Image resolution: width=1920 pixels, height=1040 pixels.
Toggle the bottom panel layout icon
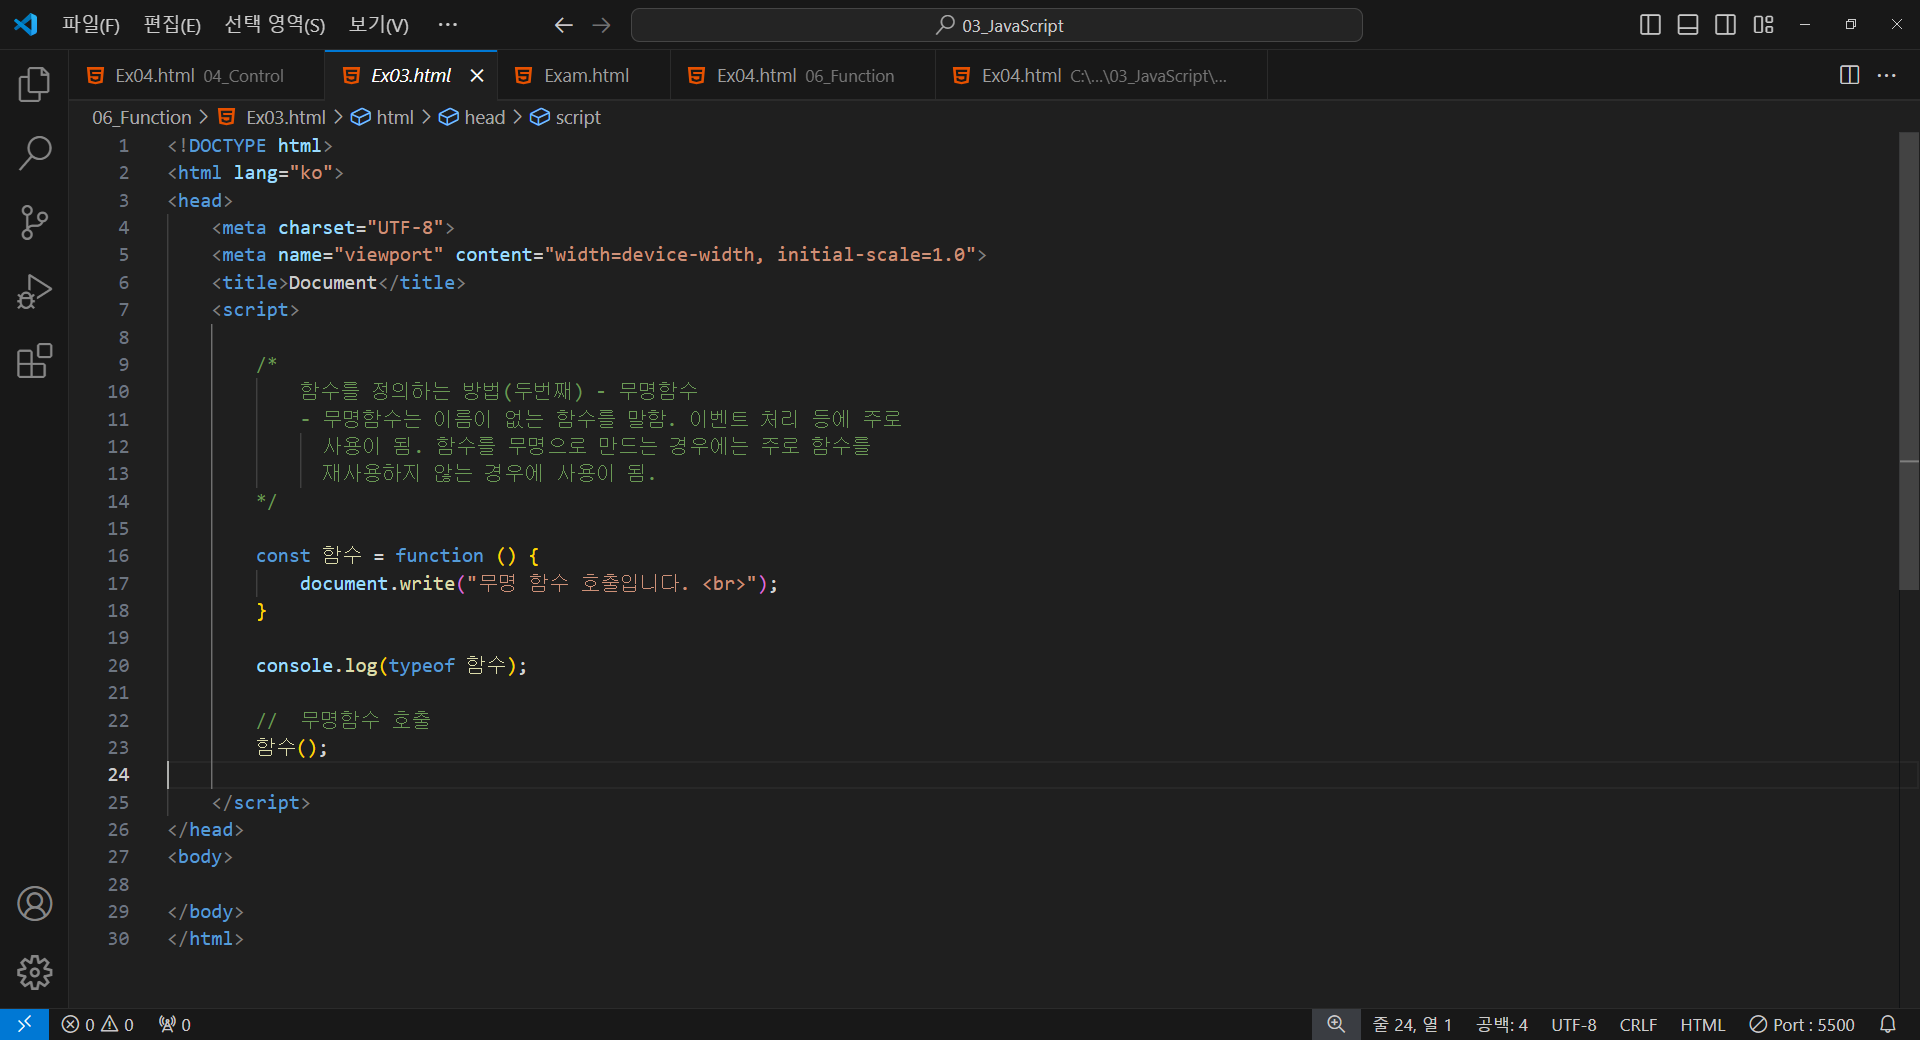[x=1688, y=25]
